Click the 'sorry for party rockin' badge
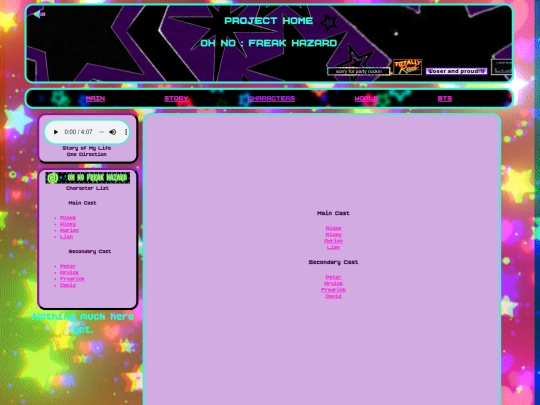The height and width of the screenshot is (405, 540). 359,71
